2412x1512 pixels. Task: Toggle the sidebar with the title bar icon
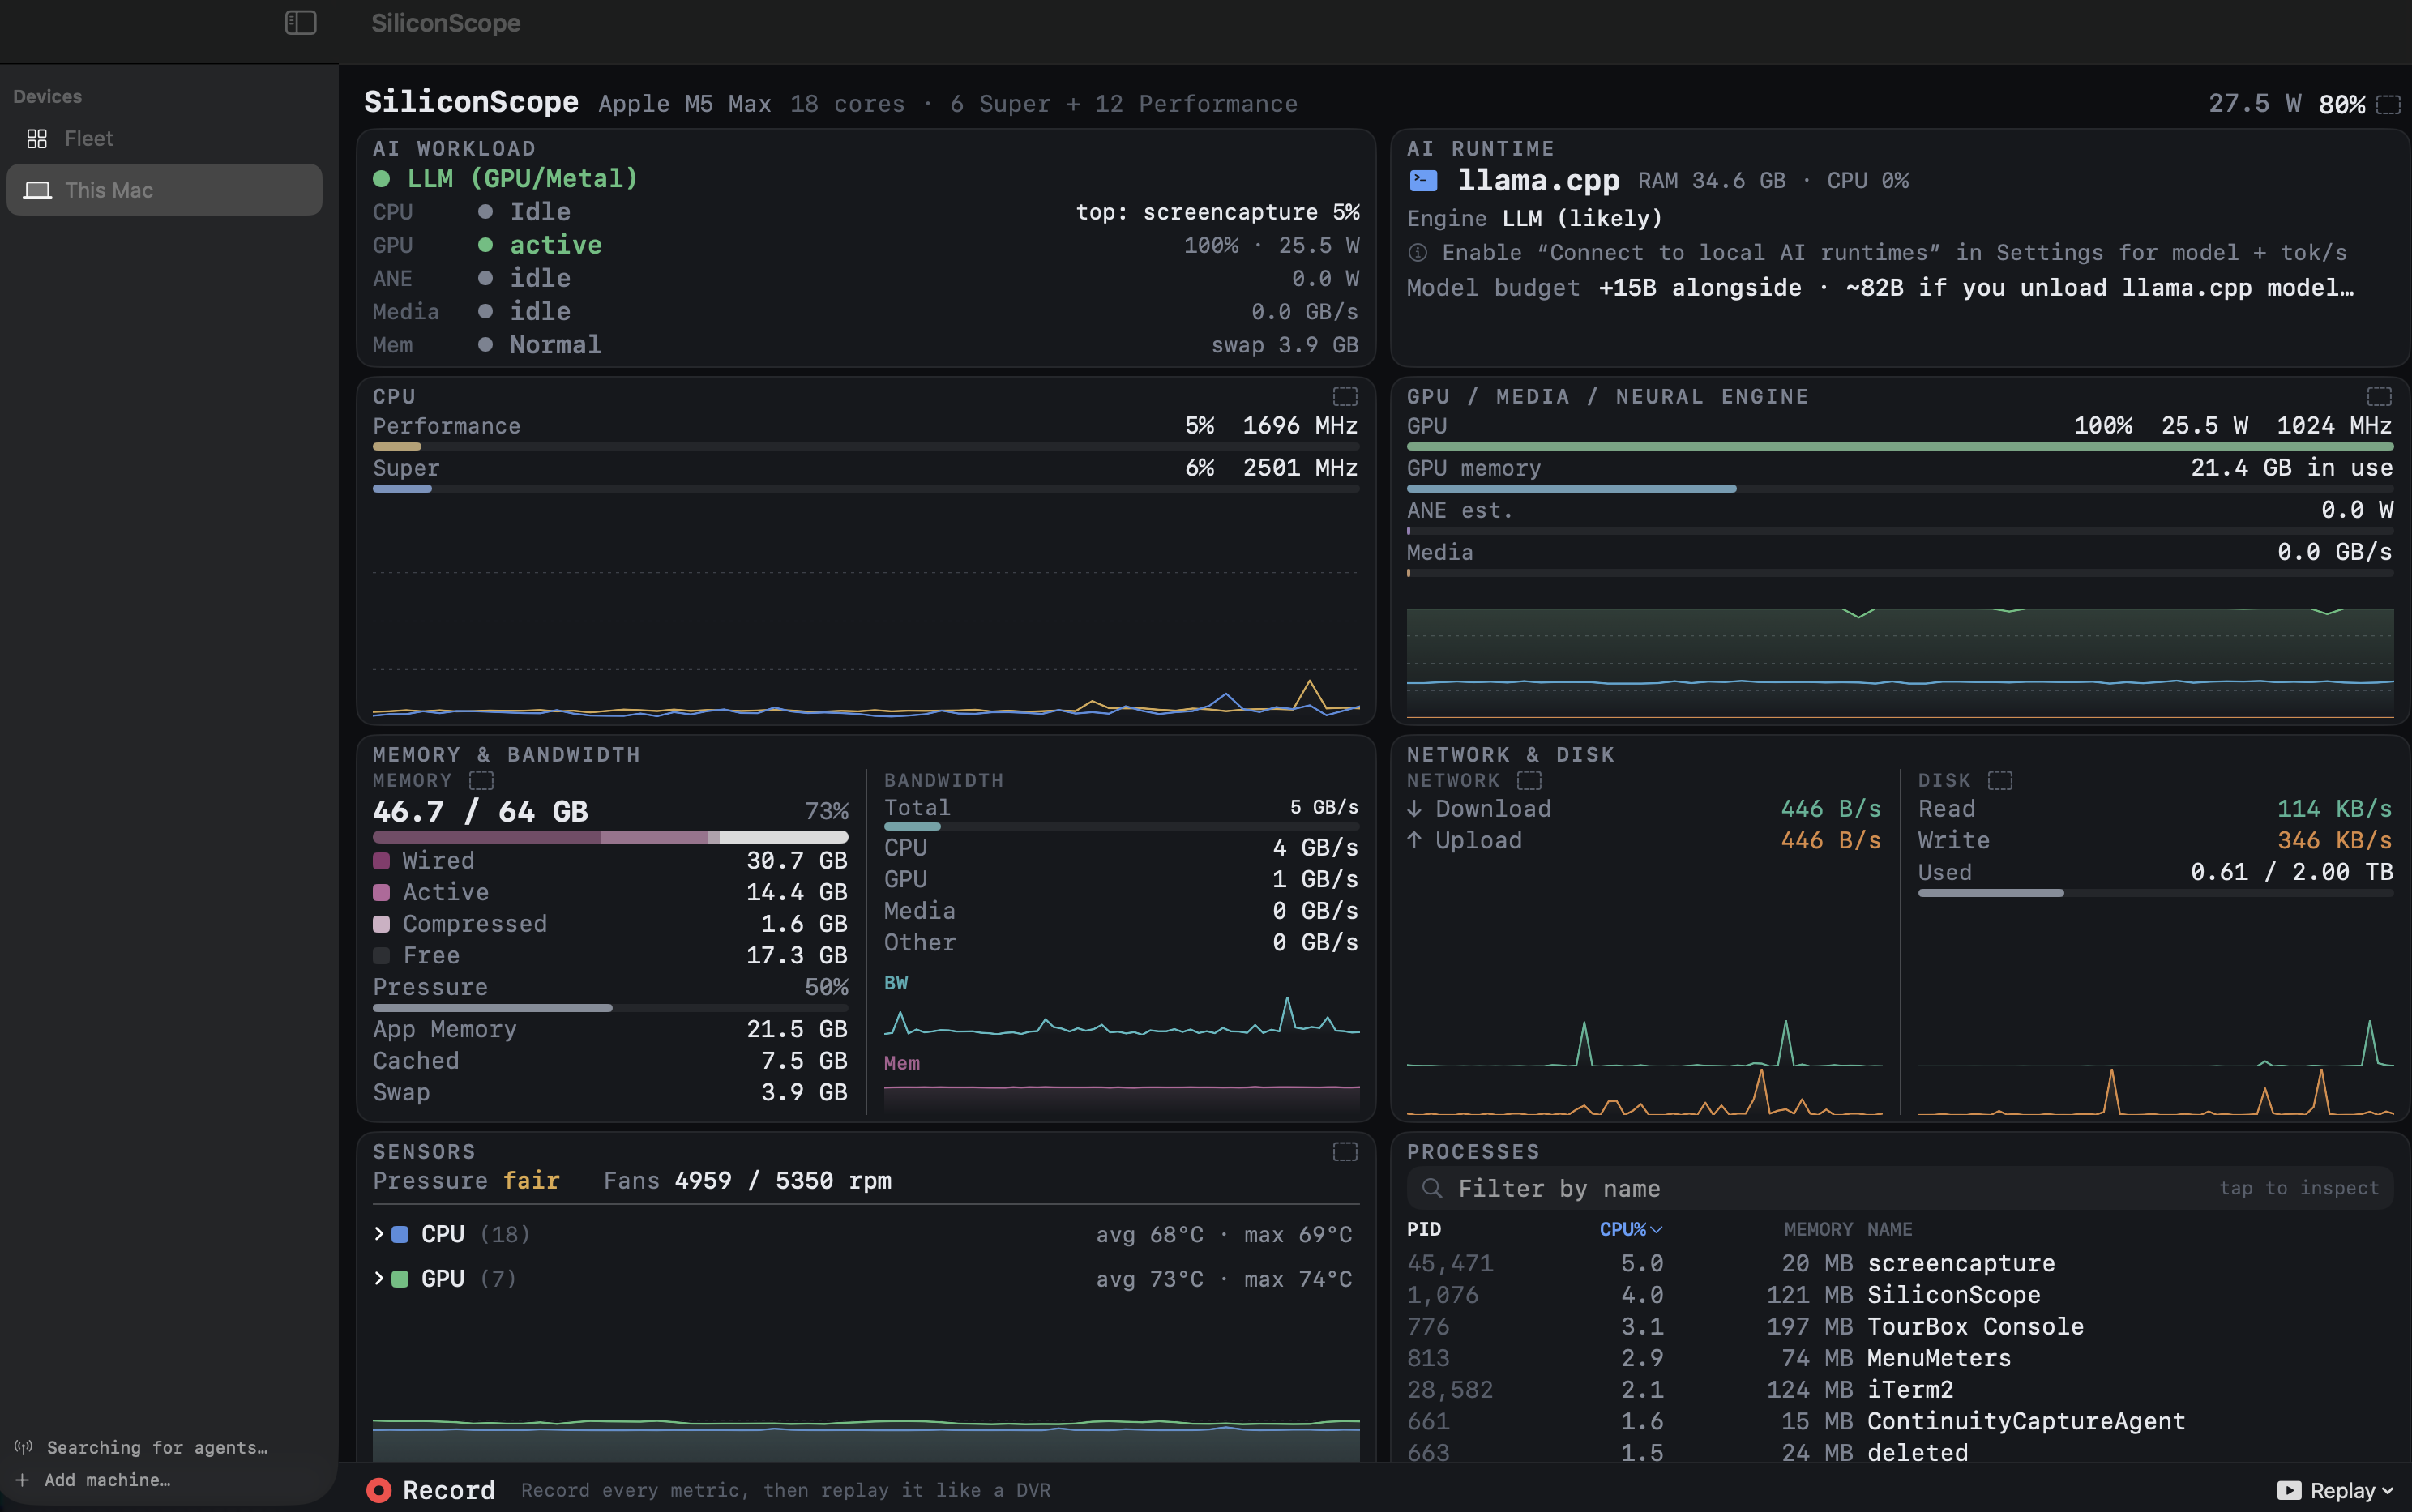[x=301, y=22]
